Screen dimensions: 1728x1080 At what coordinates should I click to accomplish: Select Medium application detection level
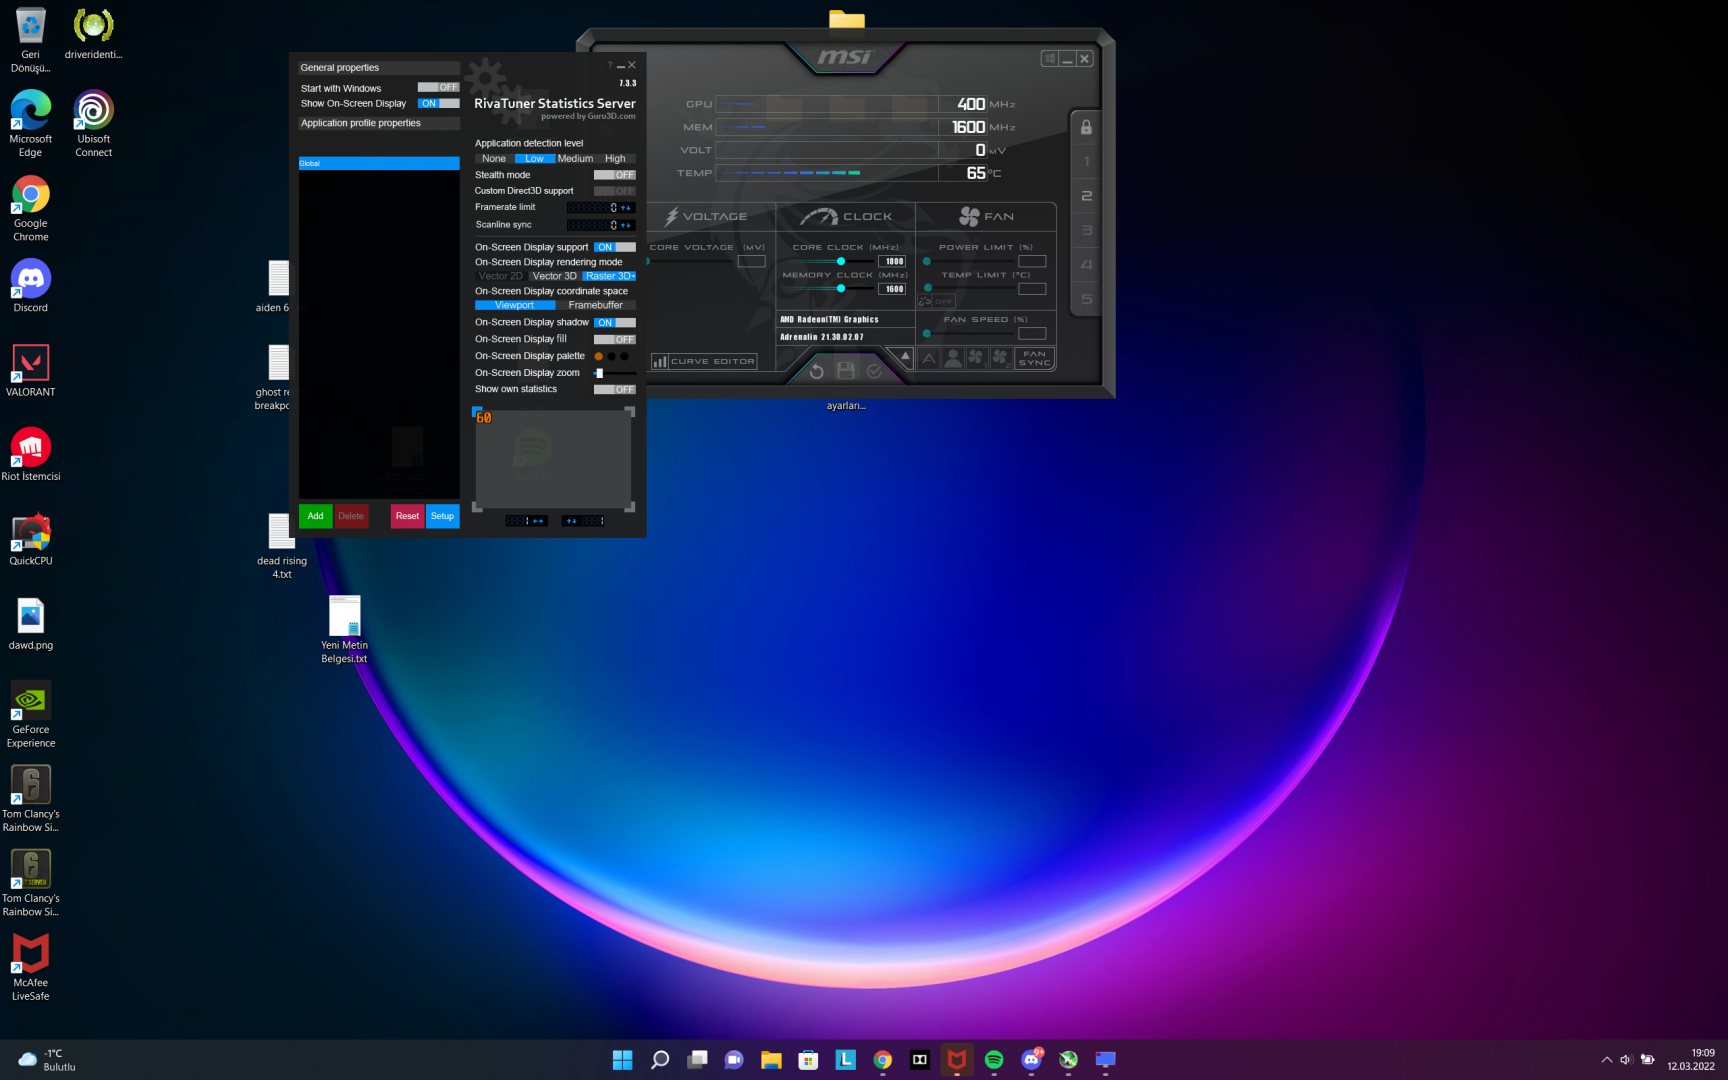tap(575, 159)
